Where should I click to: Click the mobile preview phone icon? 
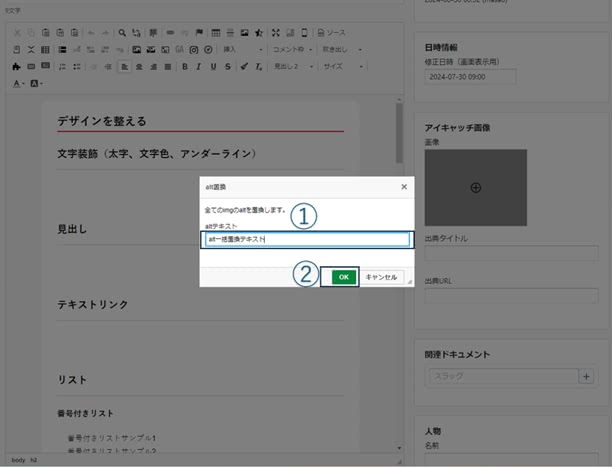304,33
